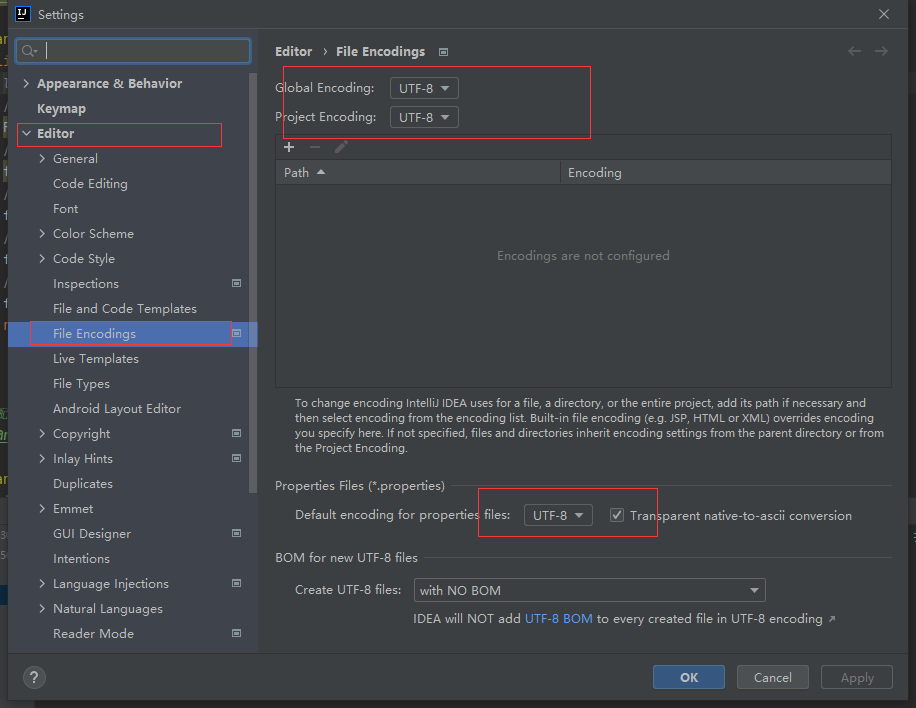Click the search magnifier icon
This screenshot has height=708, width=916.
pyautogui.click(x=29, y=51)
